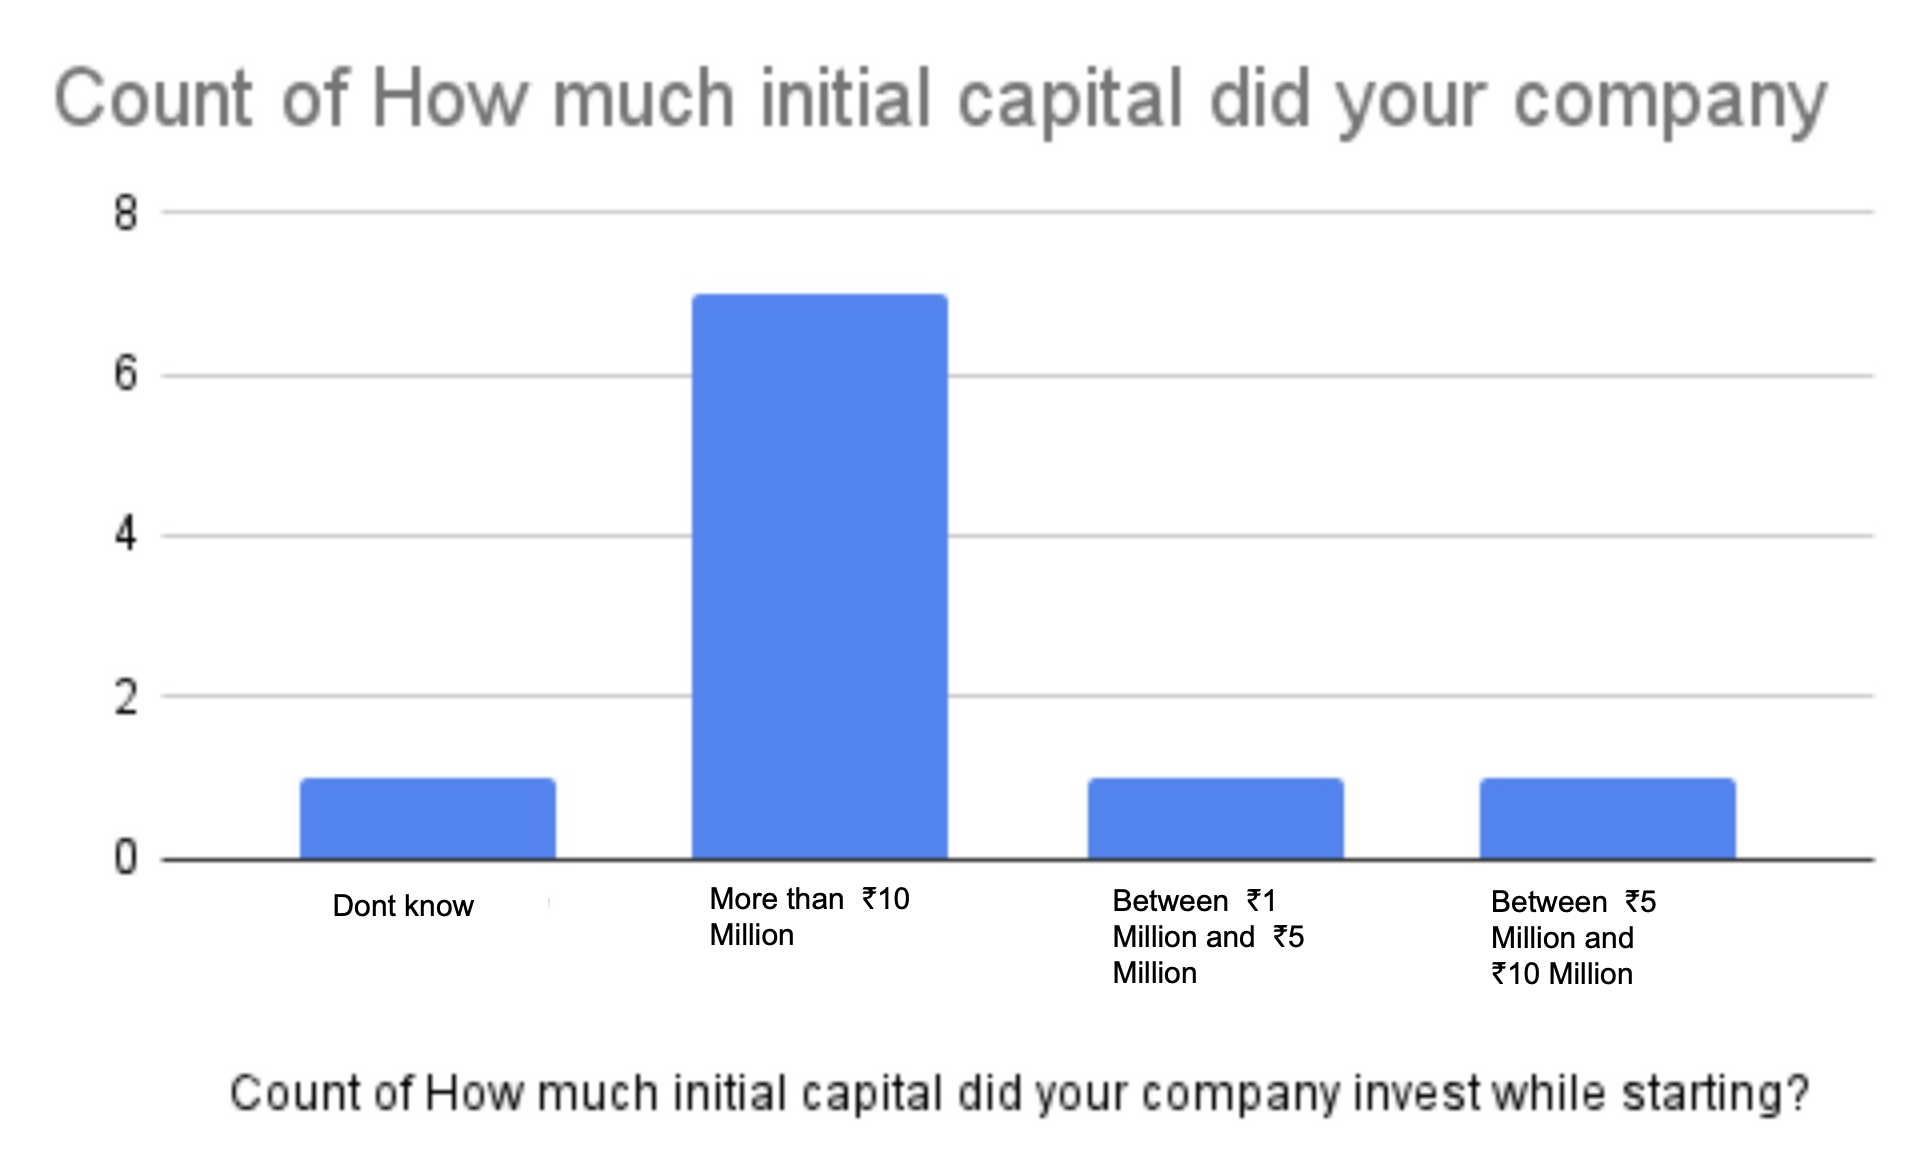This screenshot has height=1174, width=1923.
Task: Select the "More than ₹10 Million" axis label
Action: click(809, 917)
